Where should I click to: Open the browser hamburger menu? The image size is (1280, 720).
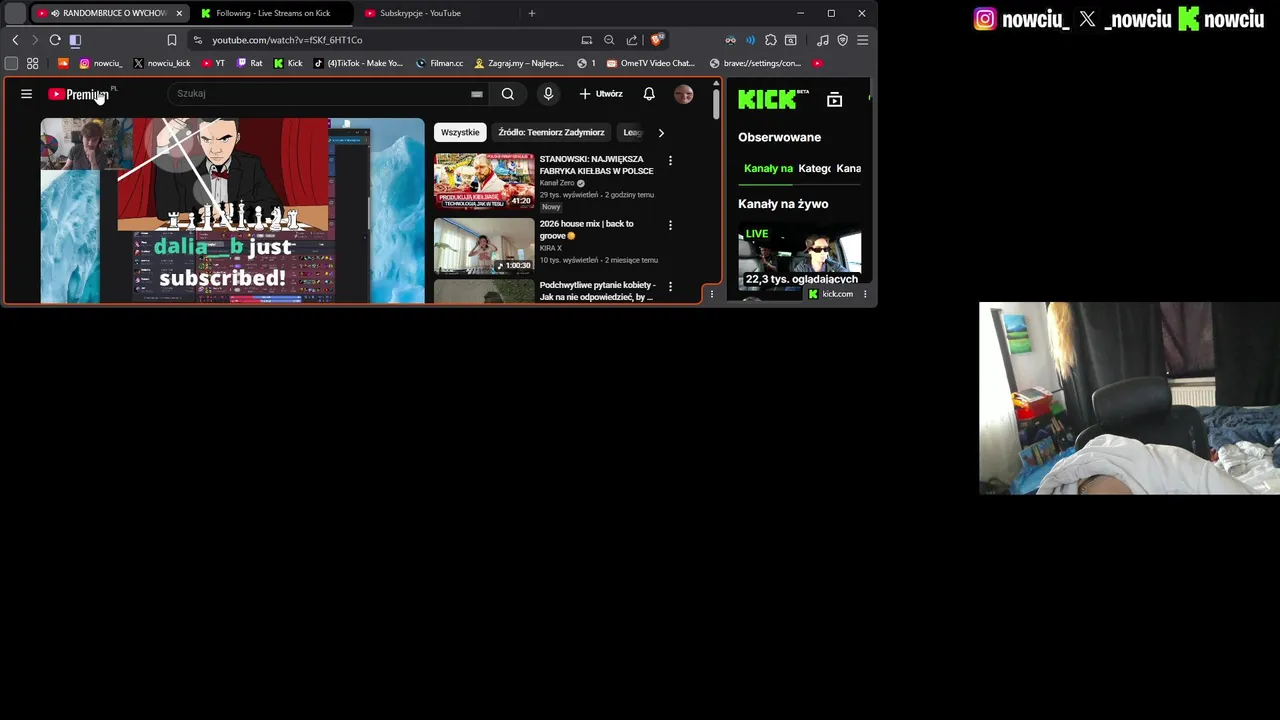coord(863,40)
